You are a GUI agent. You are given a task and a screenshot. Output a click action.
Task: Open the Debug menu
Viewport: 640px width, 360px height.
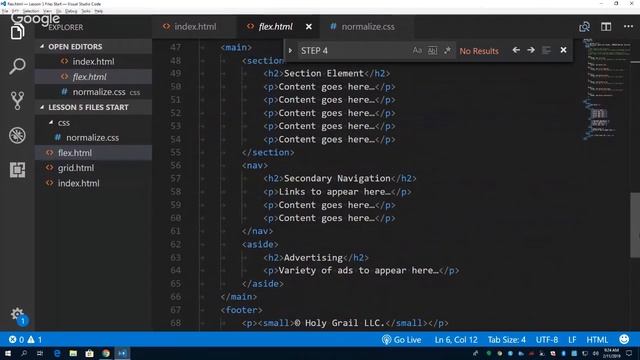pos(71,11)
